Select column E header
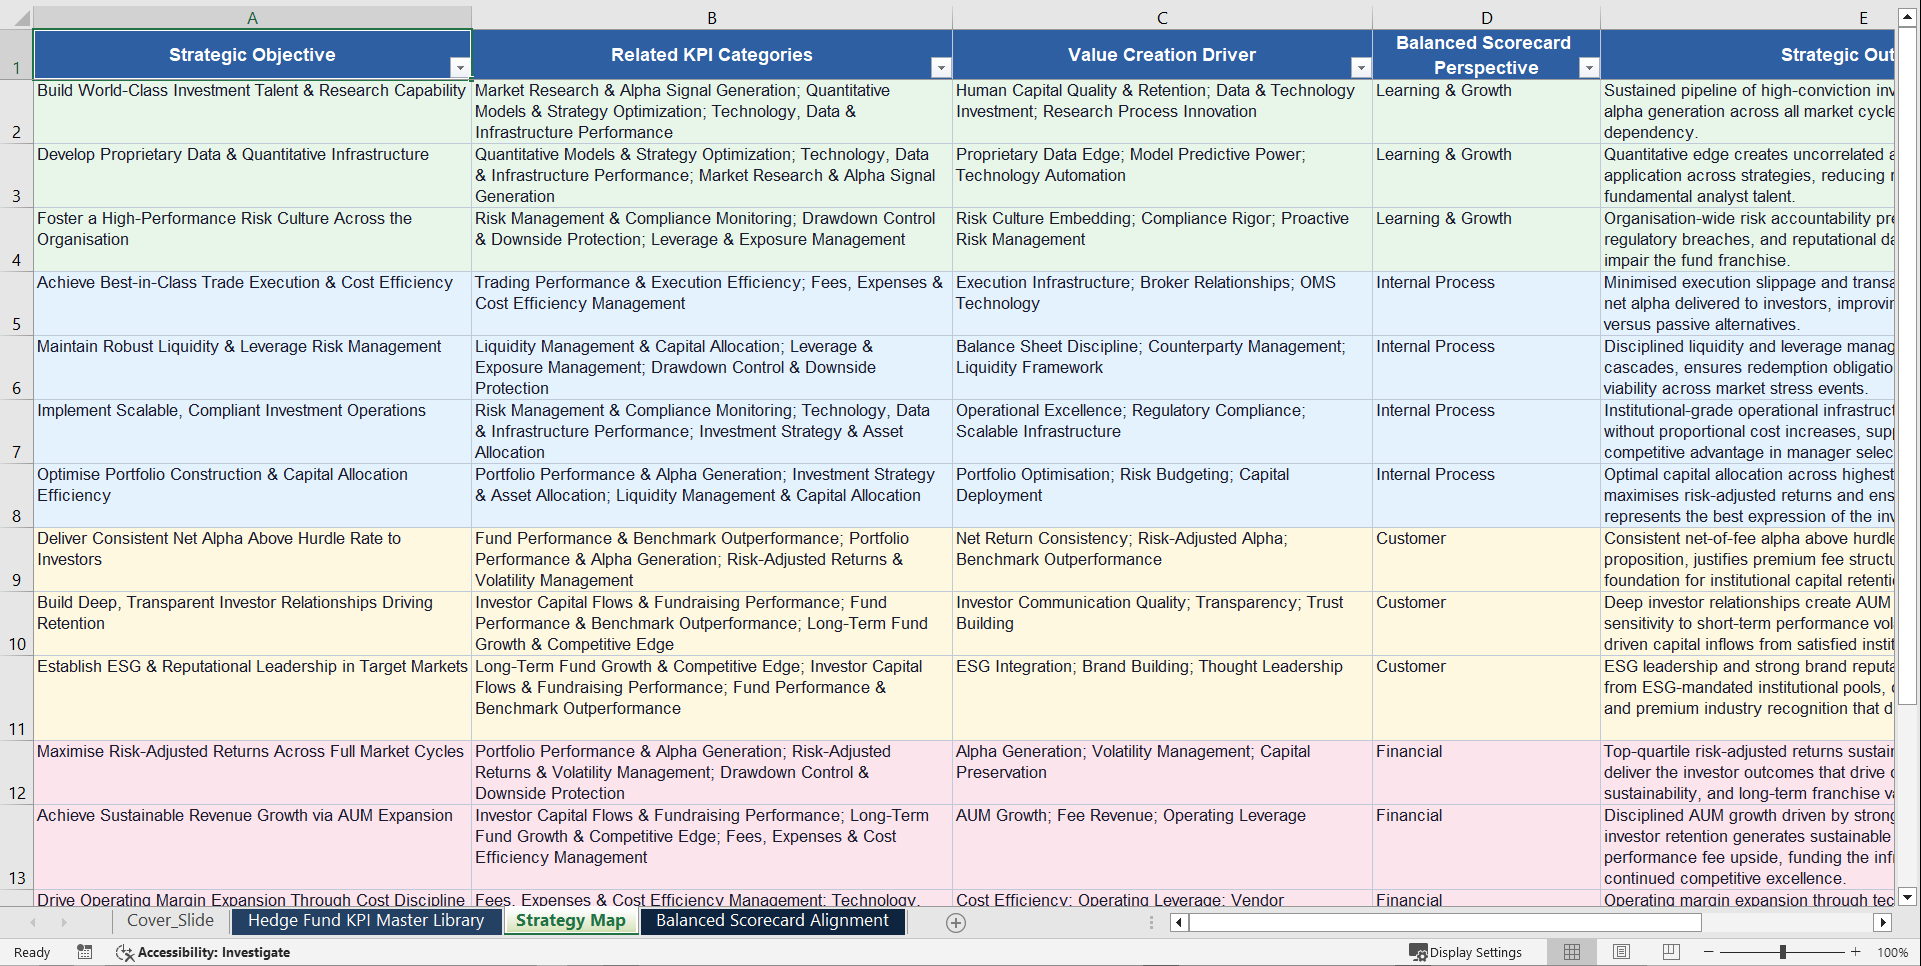Image resolution: width=1921 pixels, height=966 pixels. coord(1747,18)
